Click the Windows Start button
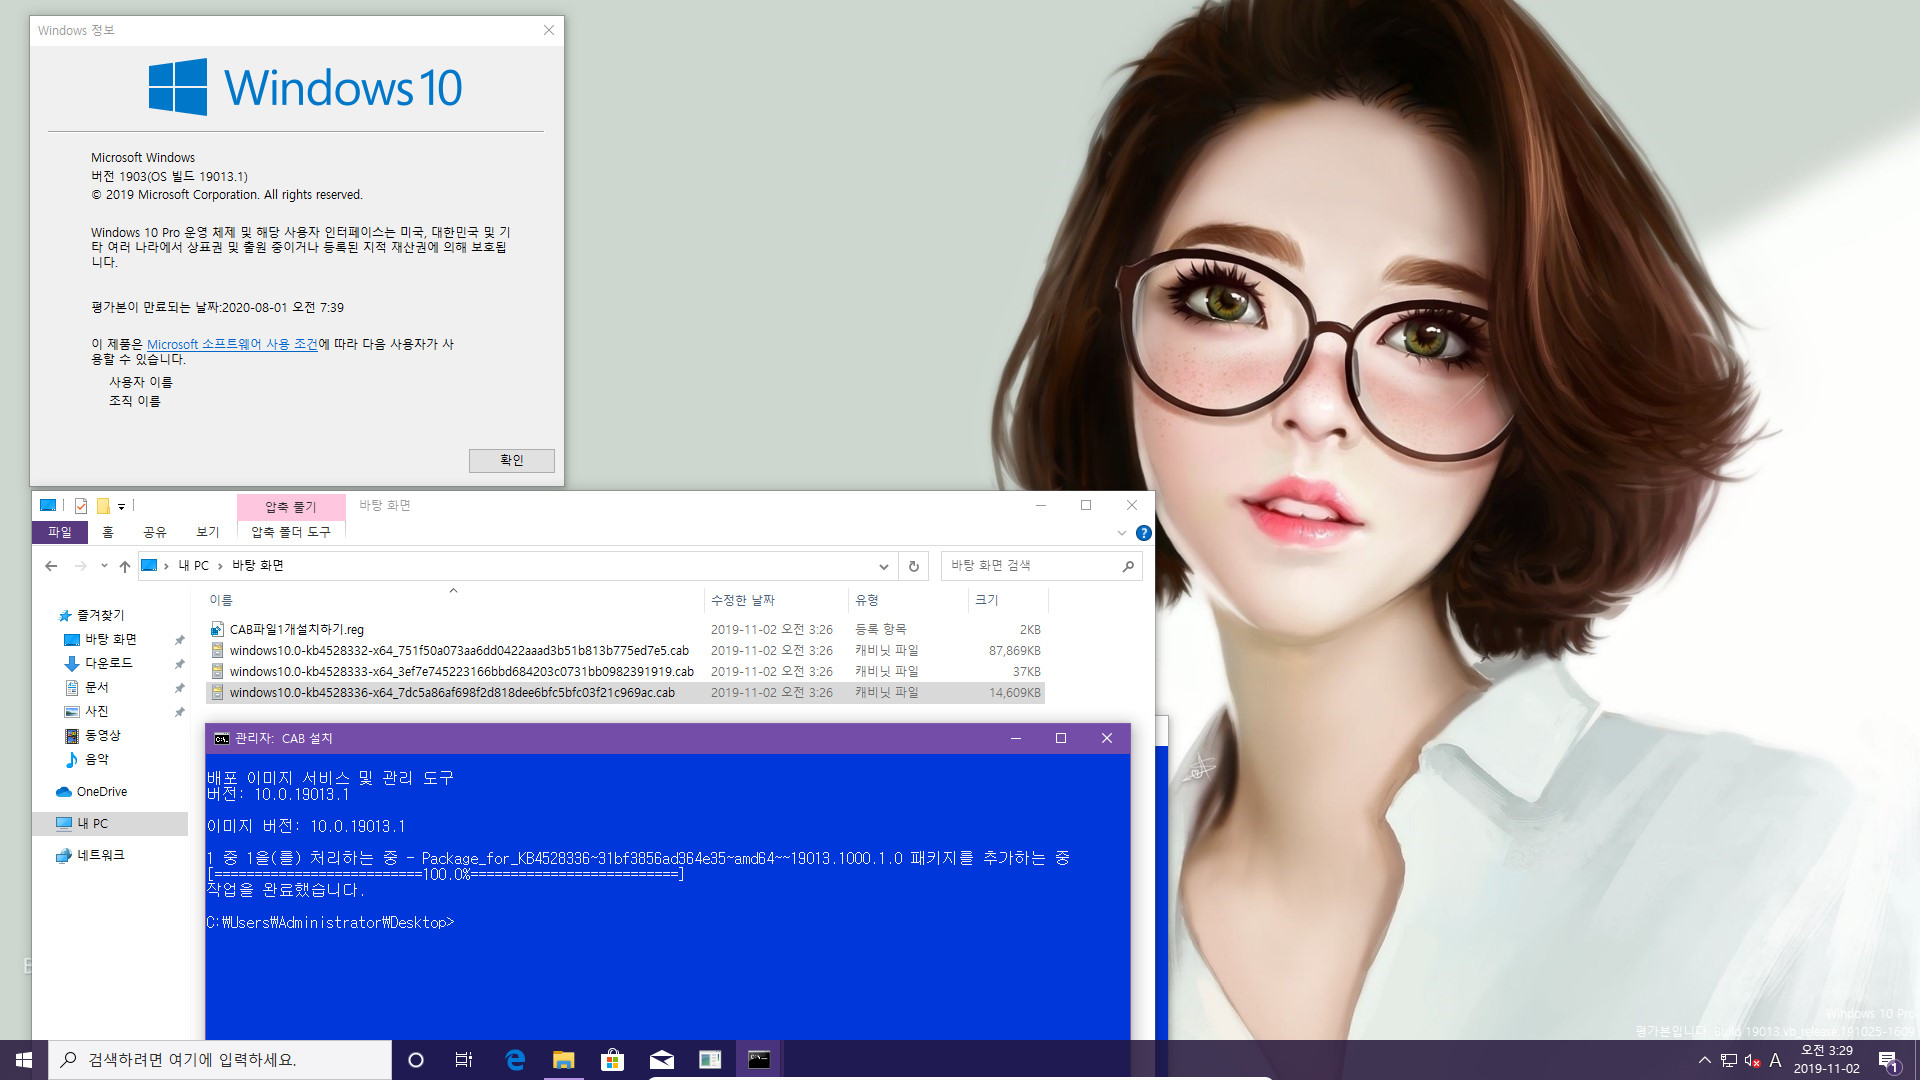 click(24, 1060)
